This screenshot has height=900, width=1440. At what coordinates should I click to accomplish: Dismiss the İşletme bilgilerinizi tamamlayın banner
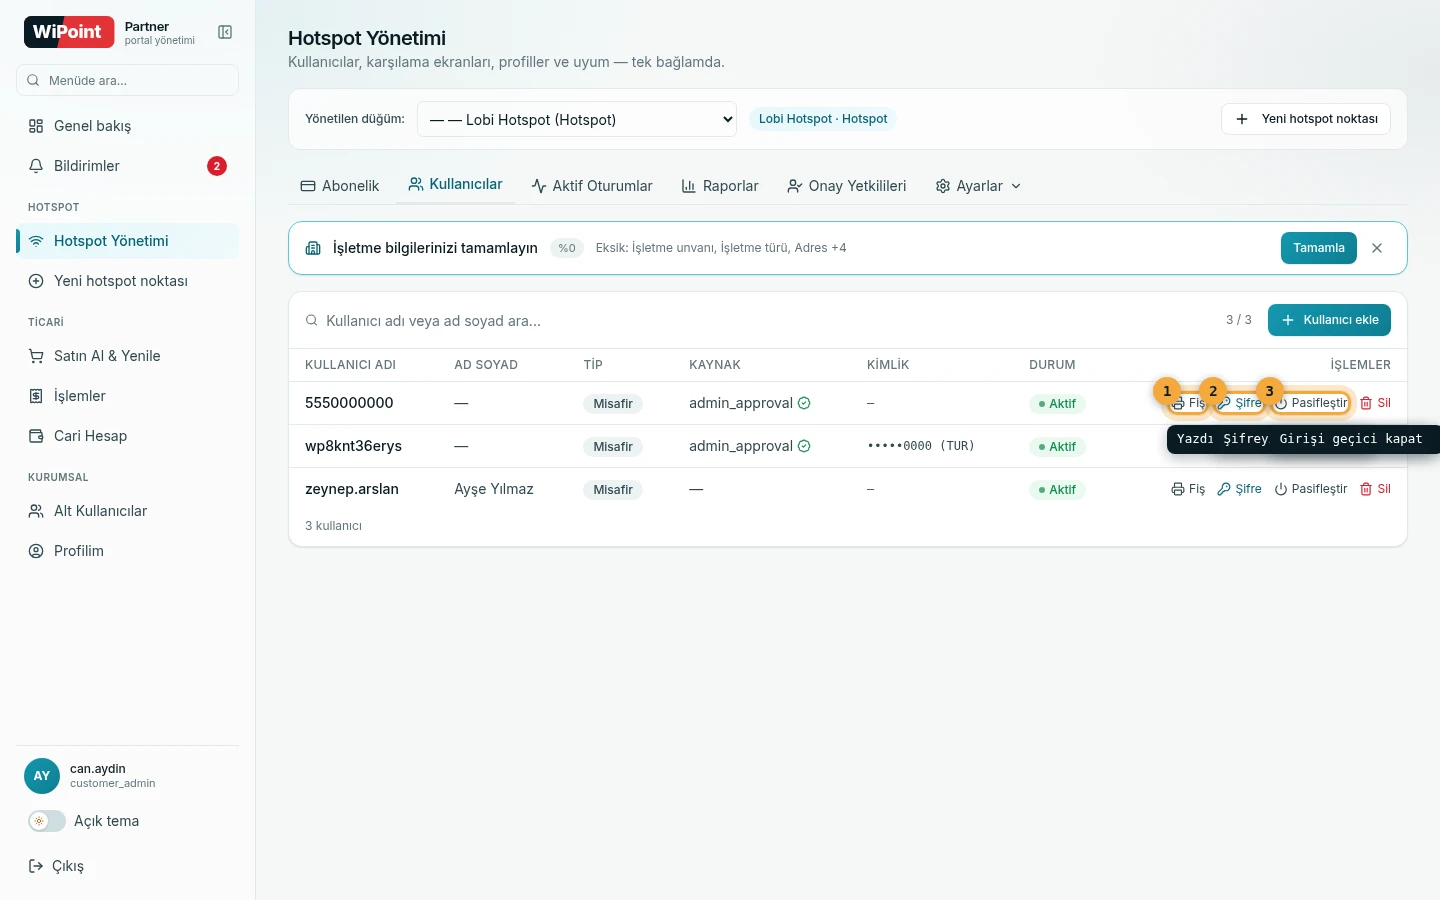(1377, 248)
